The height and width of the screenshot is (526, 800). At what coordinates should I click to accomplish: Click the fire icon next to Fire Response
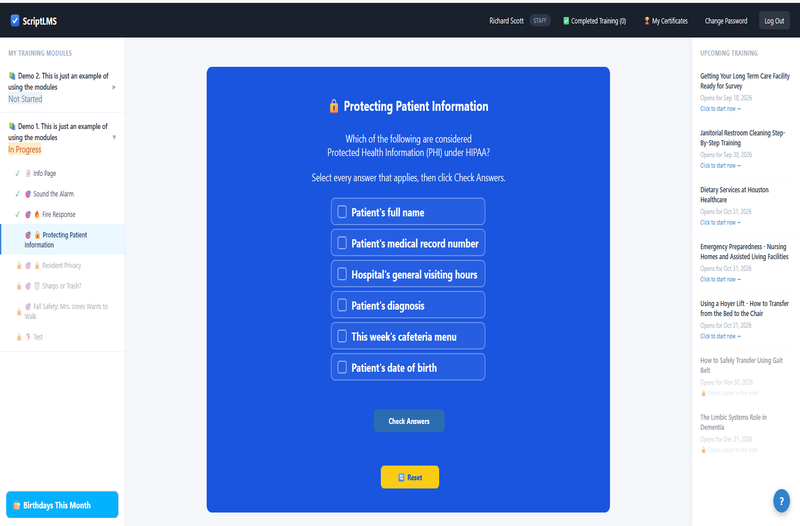pyautogui.click(x=37, y=214)
